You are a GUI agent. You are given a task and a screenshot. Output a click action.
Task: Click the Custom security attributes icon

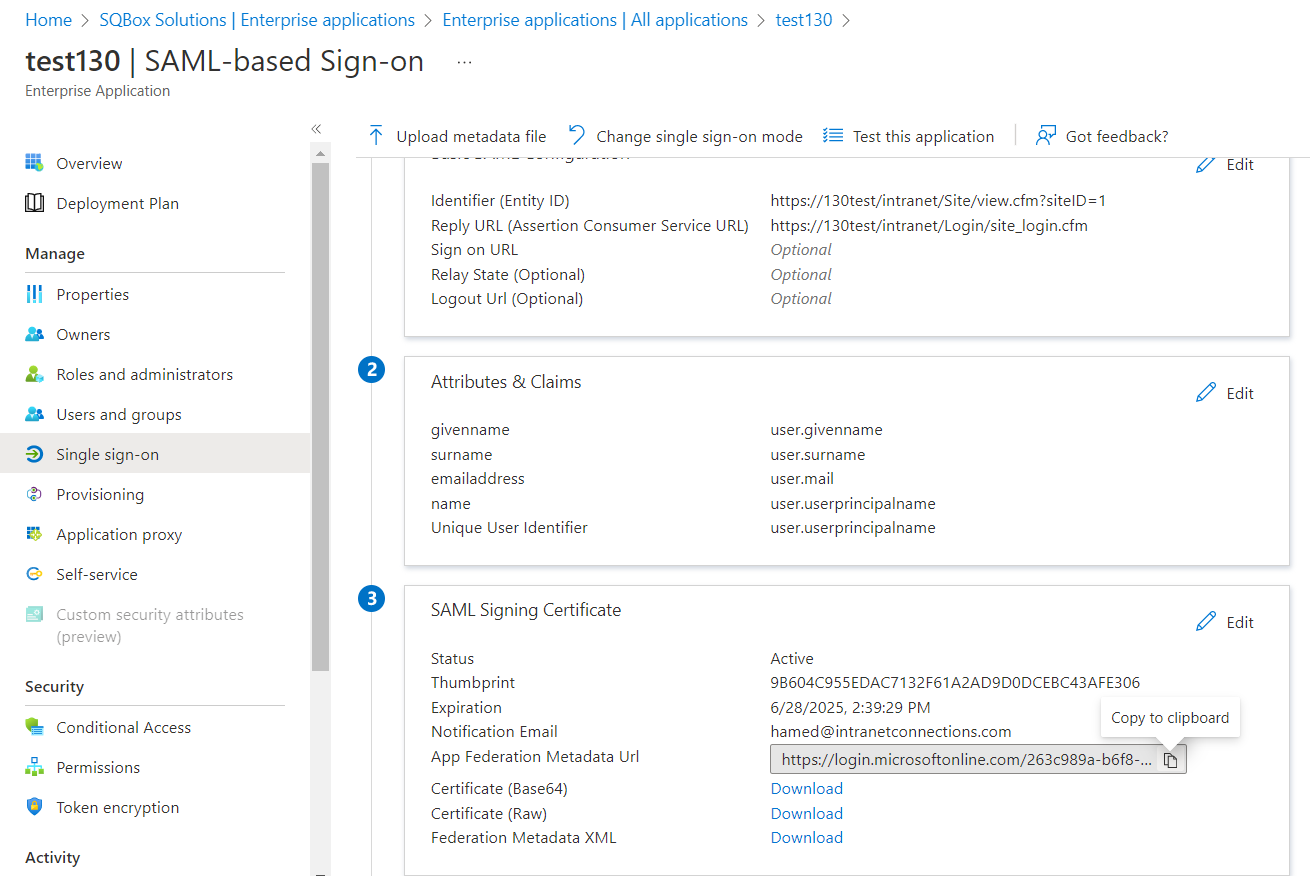coord(34,614)
